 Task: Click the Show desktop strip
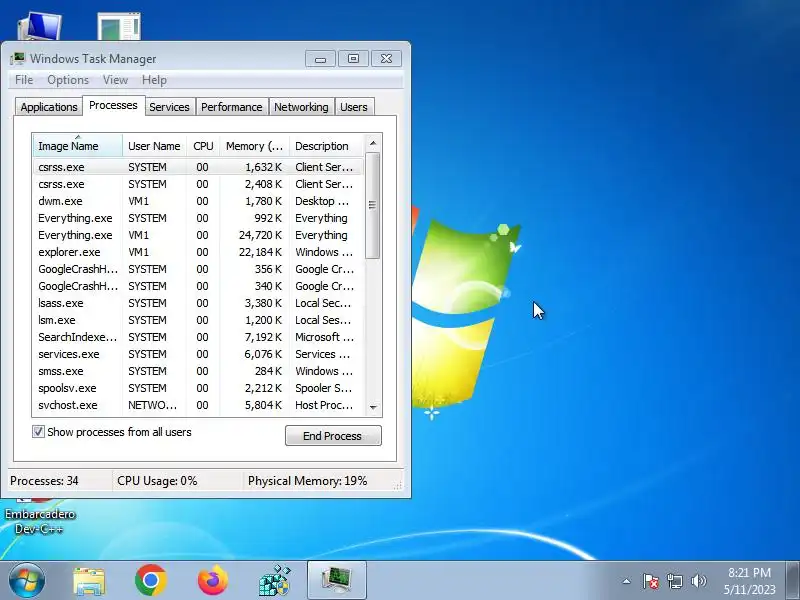[792, 580]
